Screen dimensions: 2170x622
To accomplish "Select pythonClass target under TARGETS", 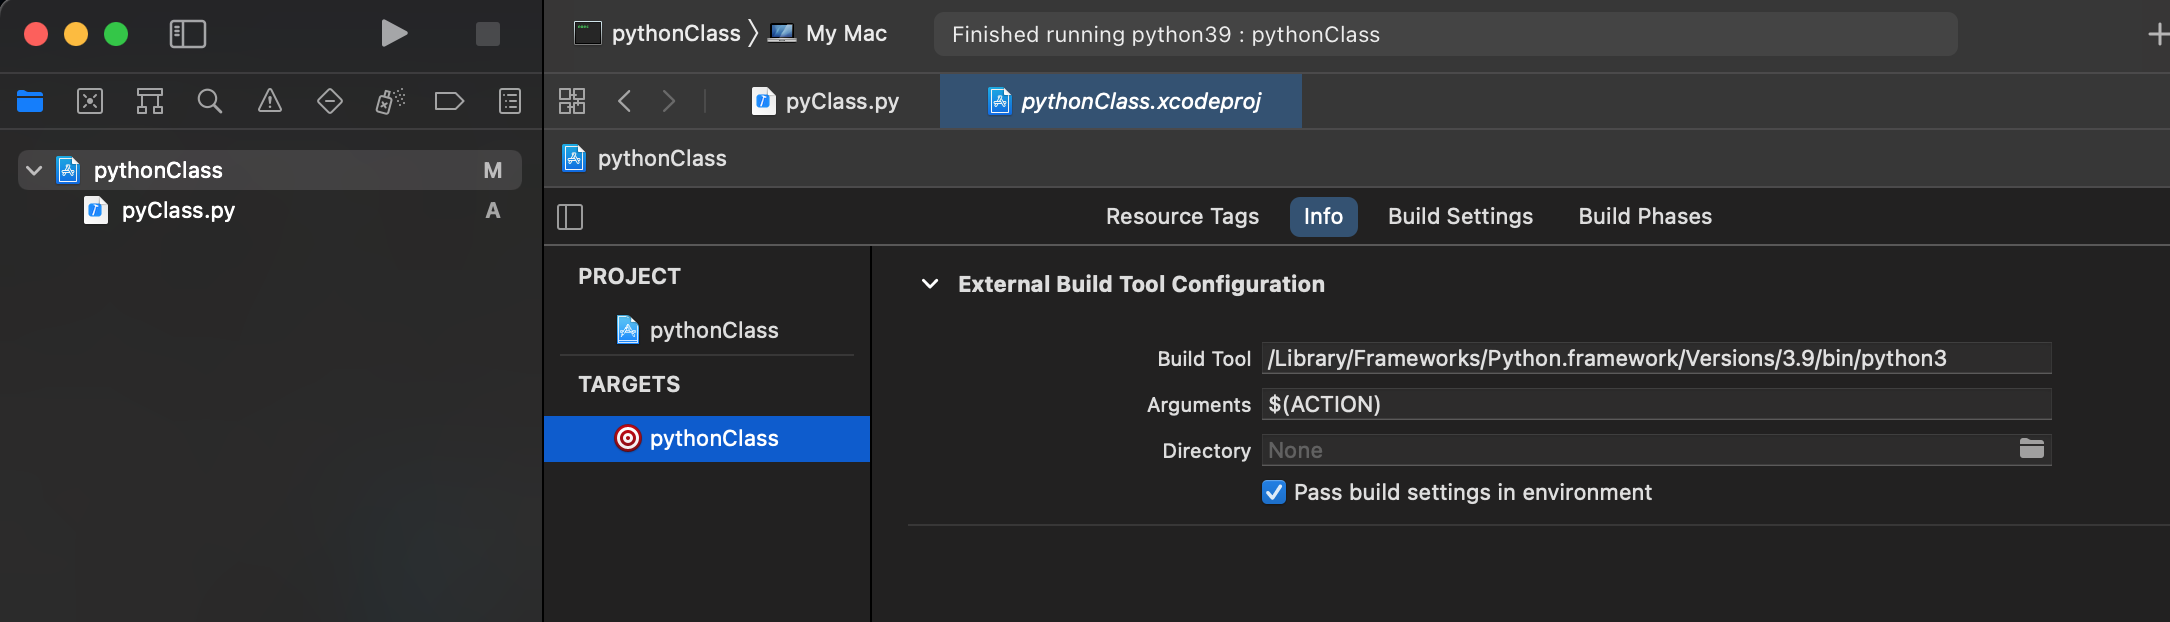I will (707, 439).
